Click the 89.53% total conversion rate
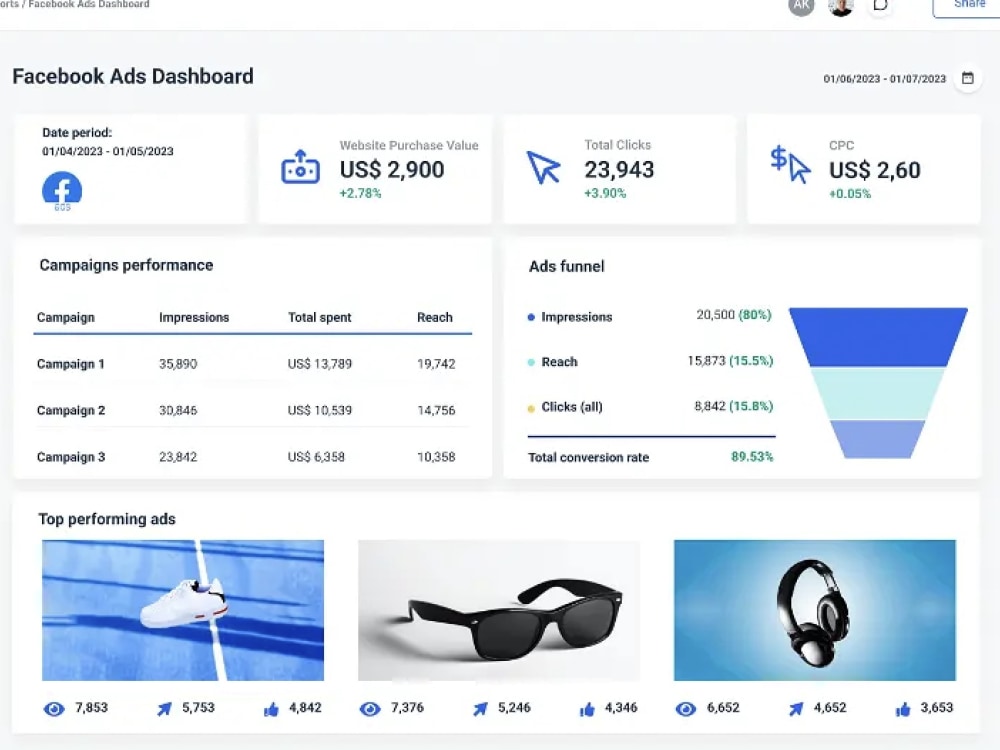 click(752, 457)
